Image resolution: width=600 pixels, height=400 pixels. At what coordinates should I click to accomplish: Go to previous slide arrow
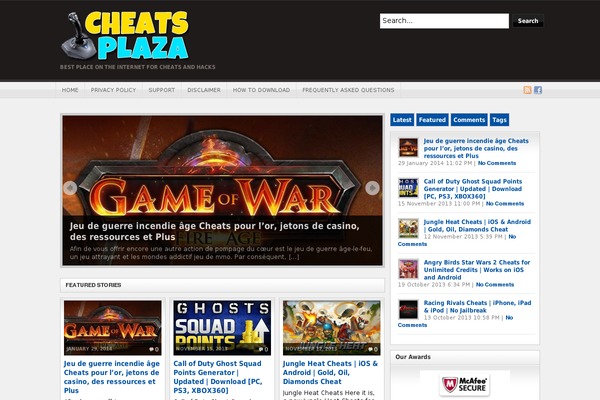(70, 188)
